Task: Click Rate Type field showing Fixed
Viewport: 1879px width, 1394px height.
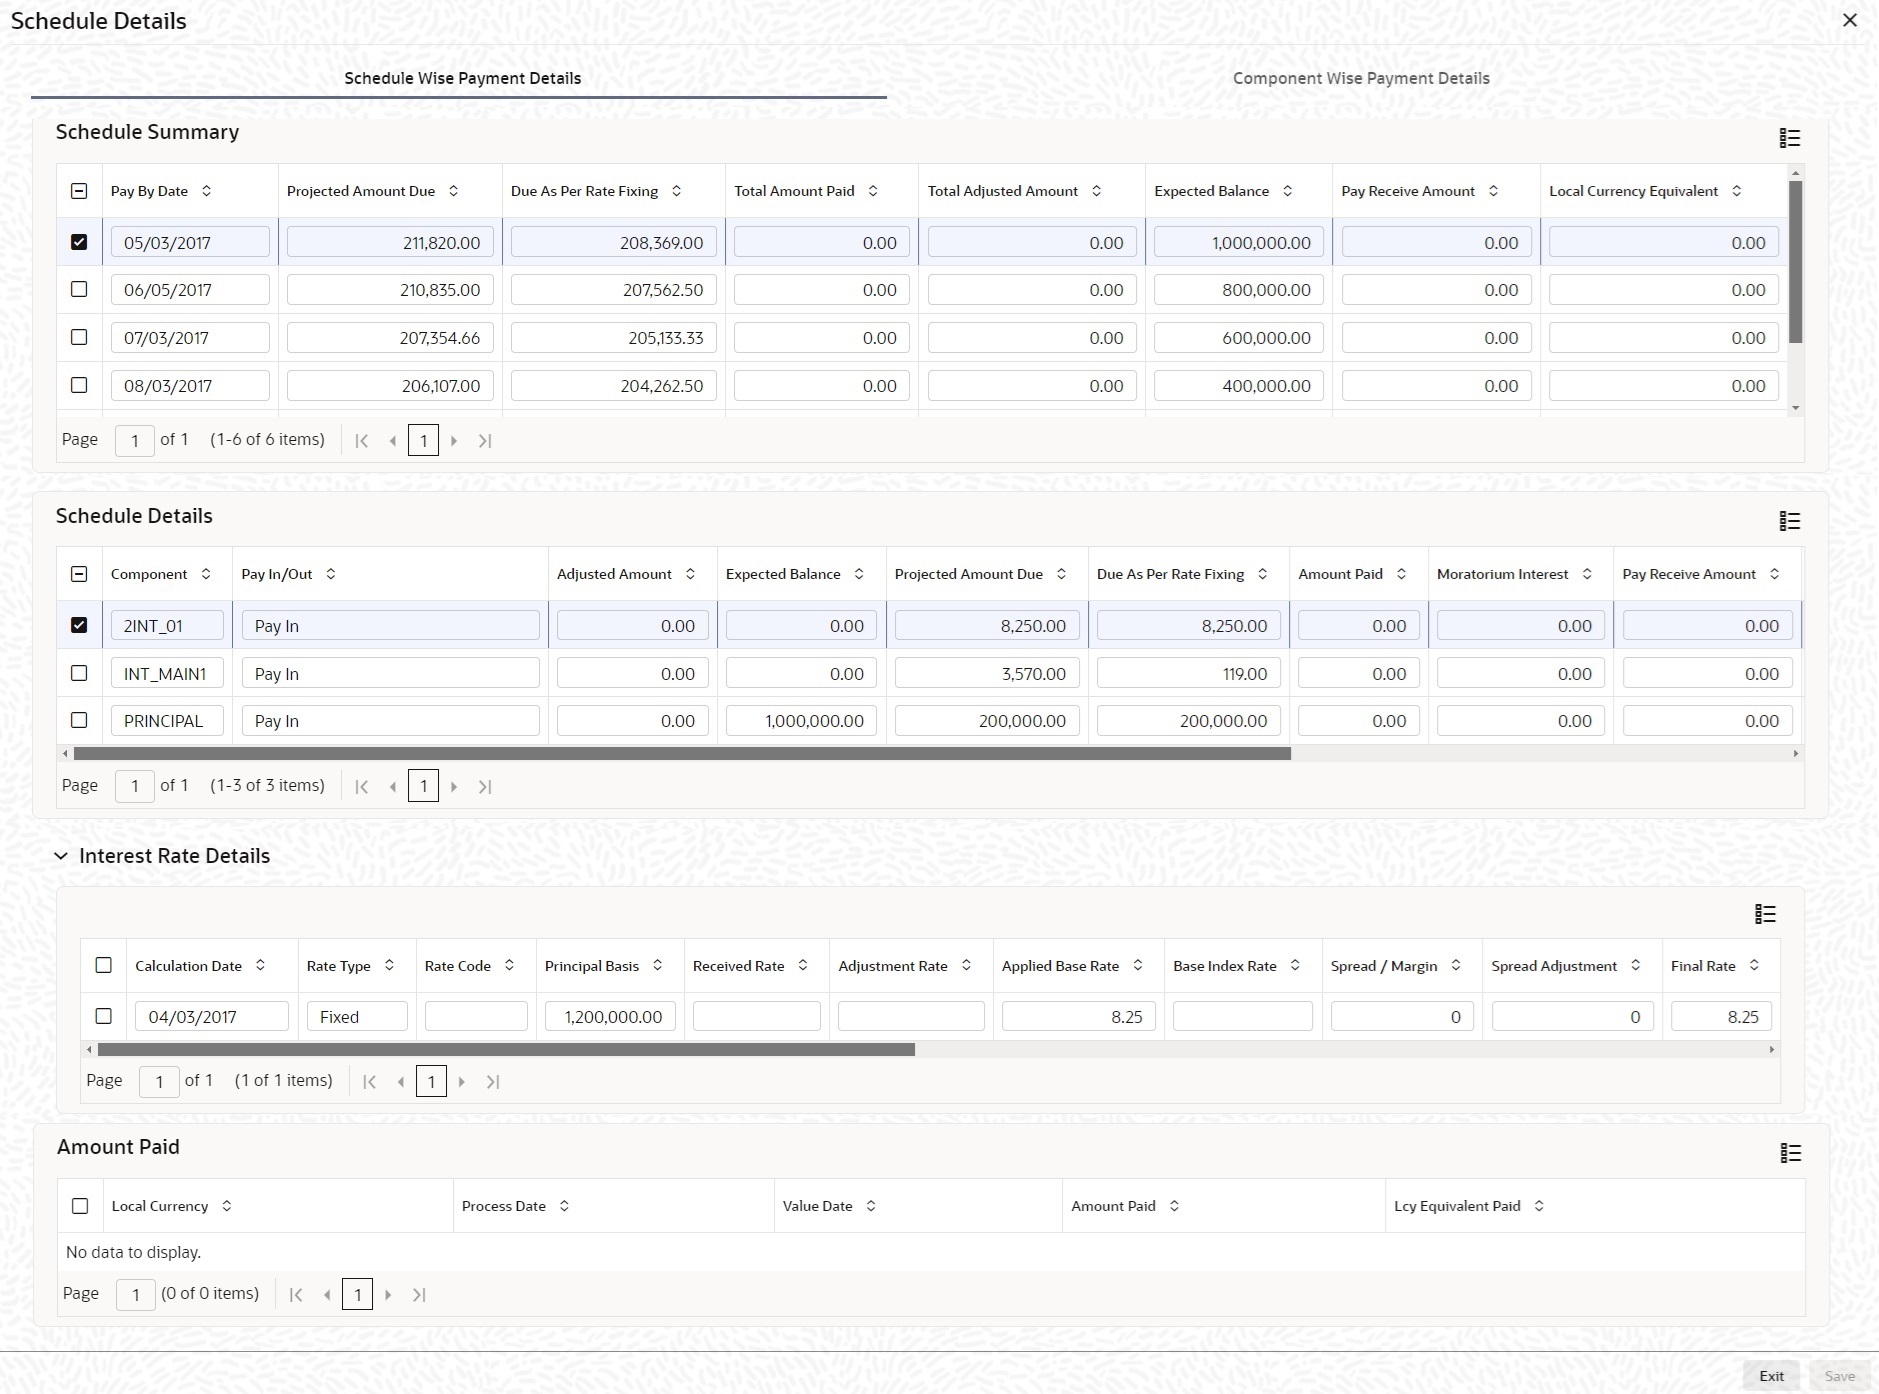Action: (357, 1016)
